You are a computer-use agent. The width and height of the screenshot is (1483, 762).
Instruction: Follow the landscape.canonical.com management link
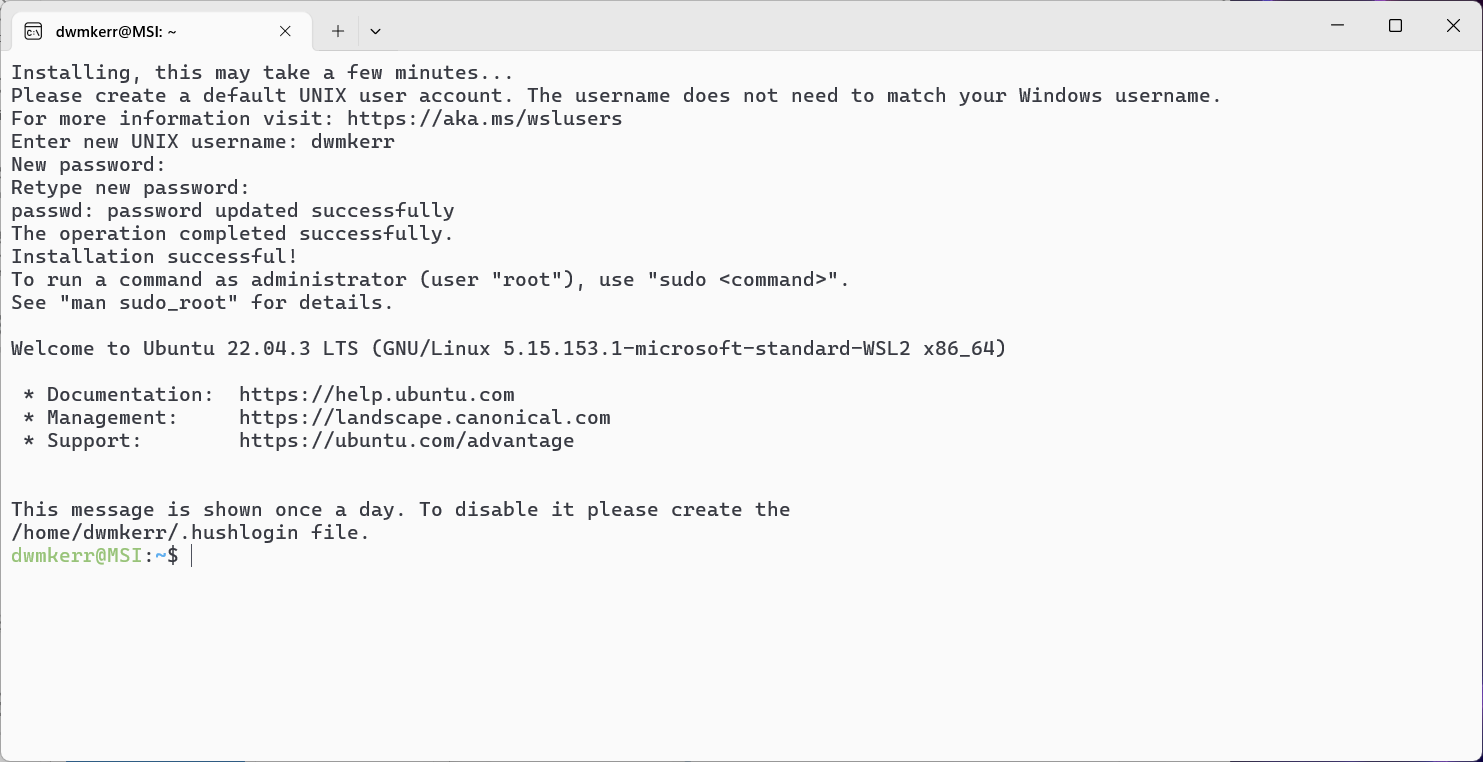click(x=424, y=418)
